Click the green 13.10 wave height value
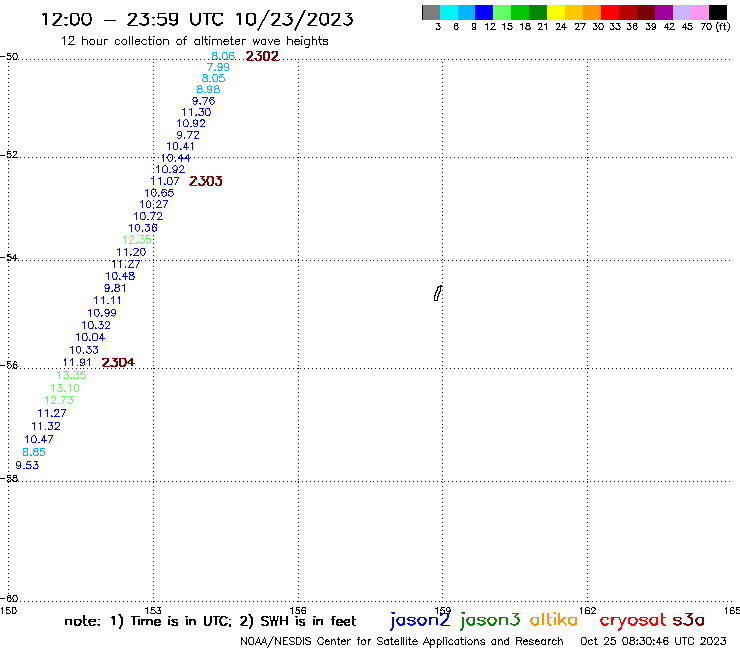This screenshot has height=650, width=740. tap(65, 388)
